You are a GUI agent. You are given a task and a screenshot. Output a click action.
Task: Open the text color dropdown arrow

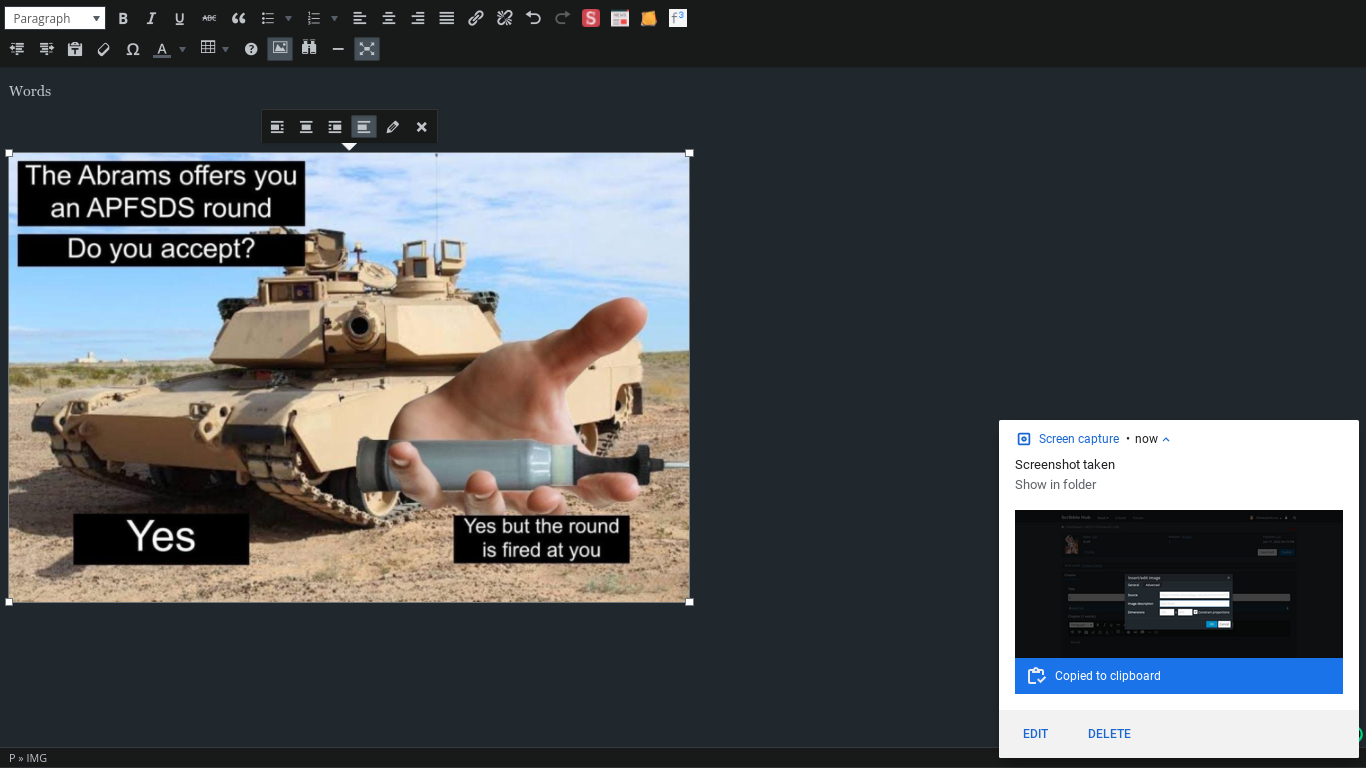point(181,48)
